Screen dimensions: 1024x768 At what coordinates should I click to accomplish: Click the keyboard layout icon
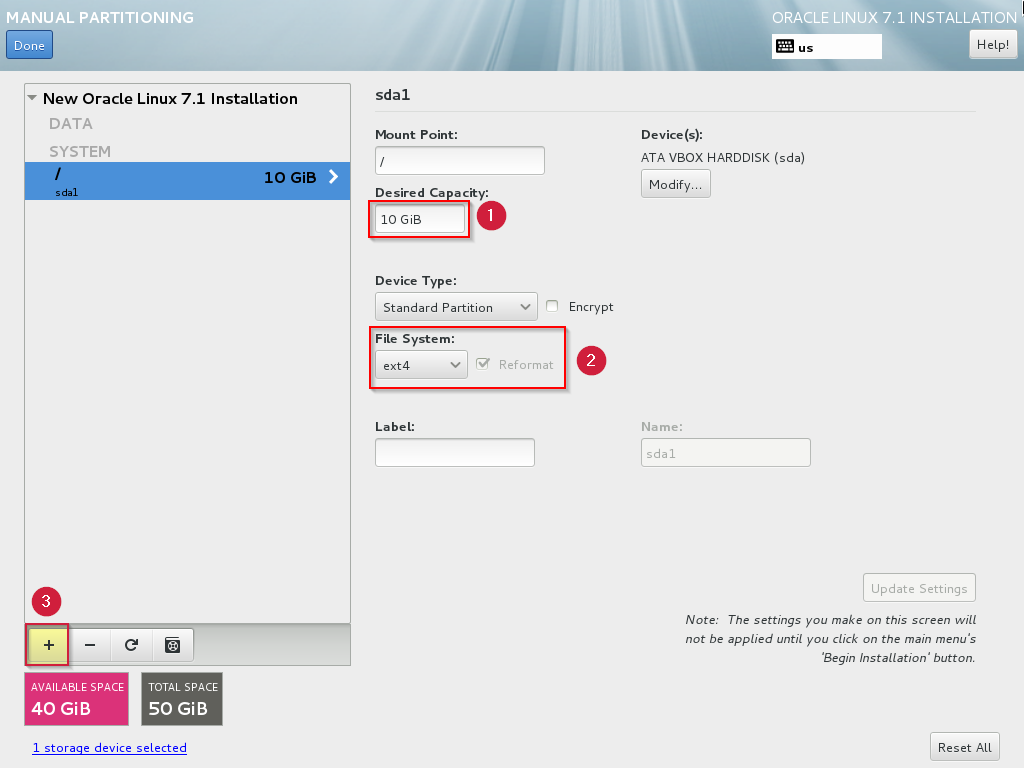[785, 46]
